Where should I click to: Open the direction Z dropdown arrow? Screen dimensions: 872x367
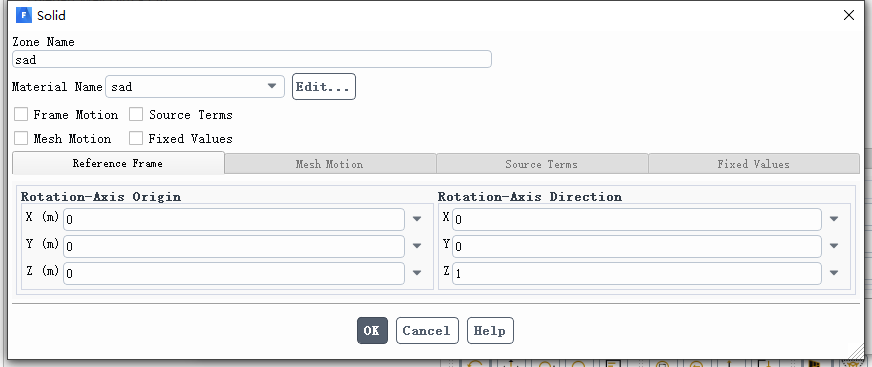[x=834, y=272]
